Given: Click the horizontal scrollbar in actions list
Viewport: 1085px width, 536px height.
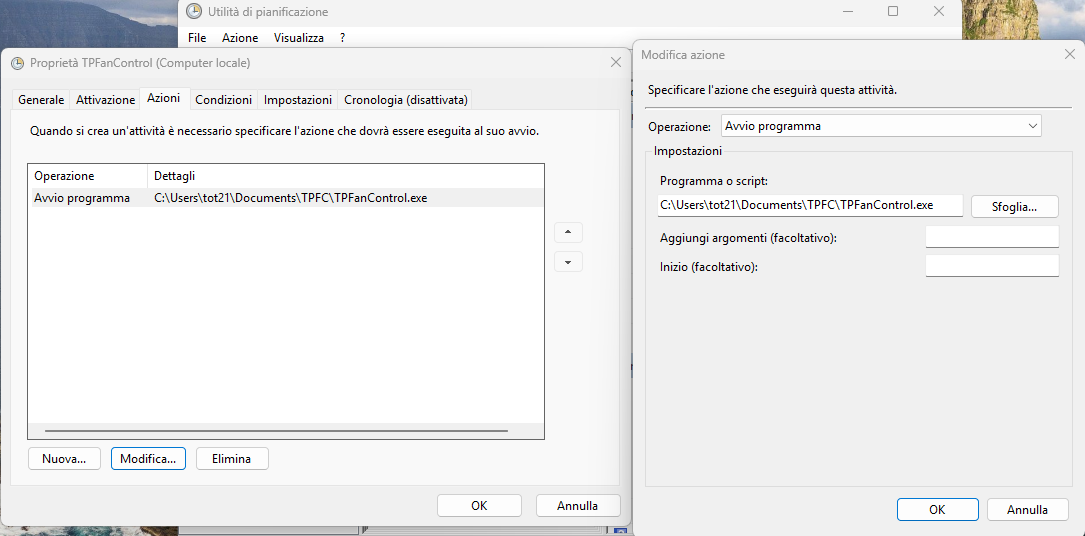Looking at the screenshot, I should tap(276, 431).
